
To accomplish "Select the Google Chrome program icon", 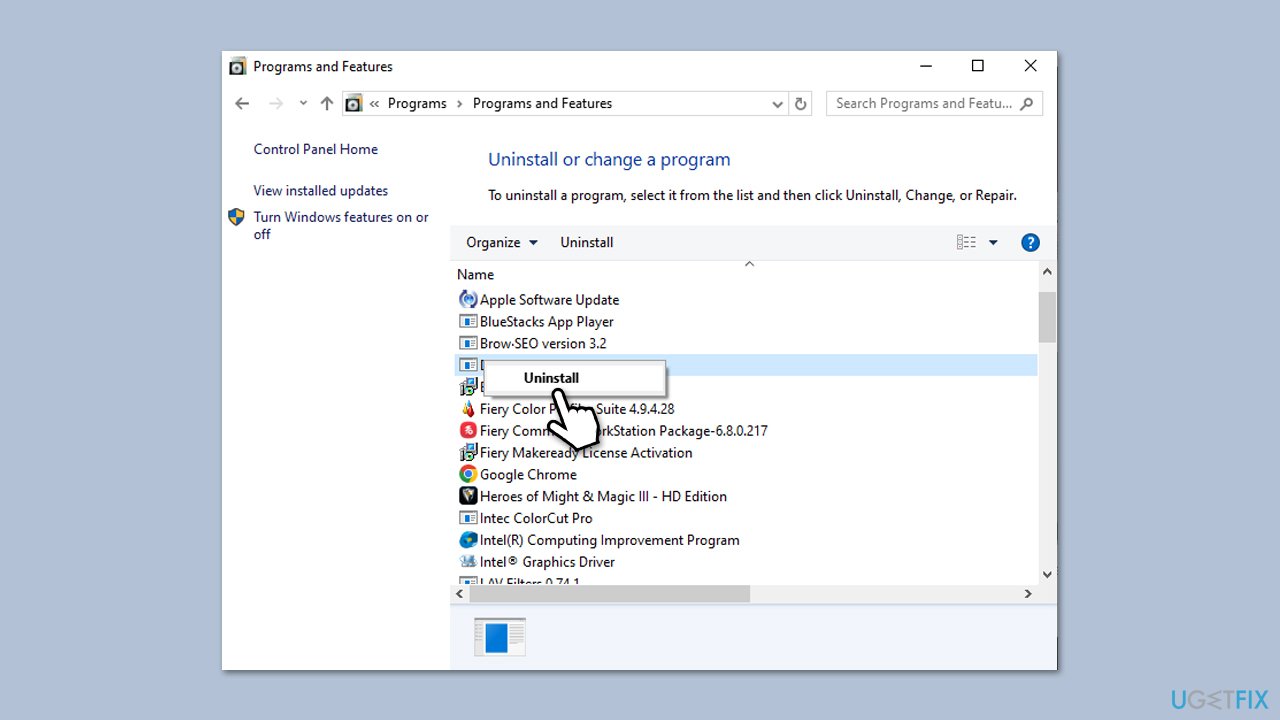I will [468, 475].
